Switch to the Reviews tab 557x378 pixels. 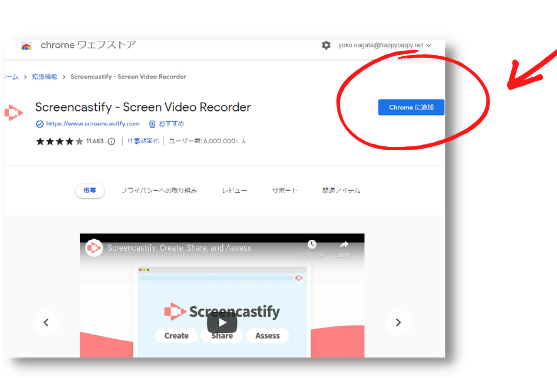tap(234, 191)
